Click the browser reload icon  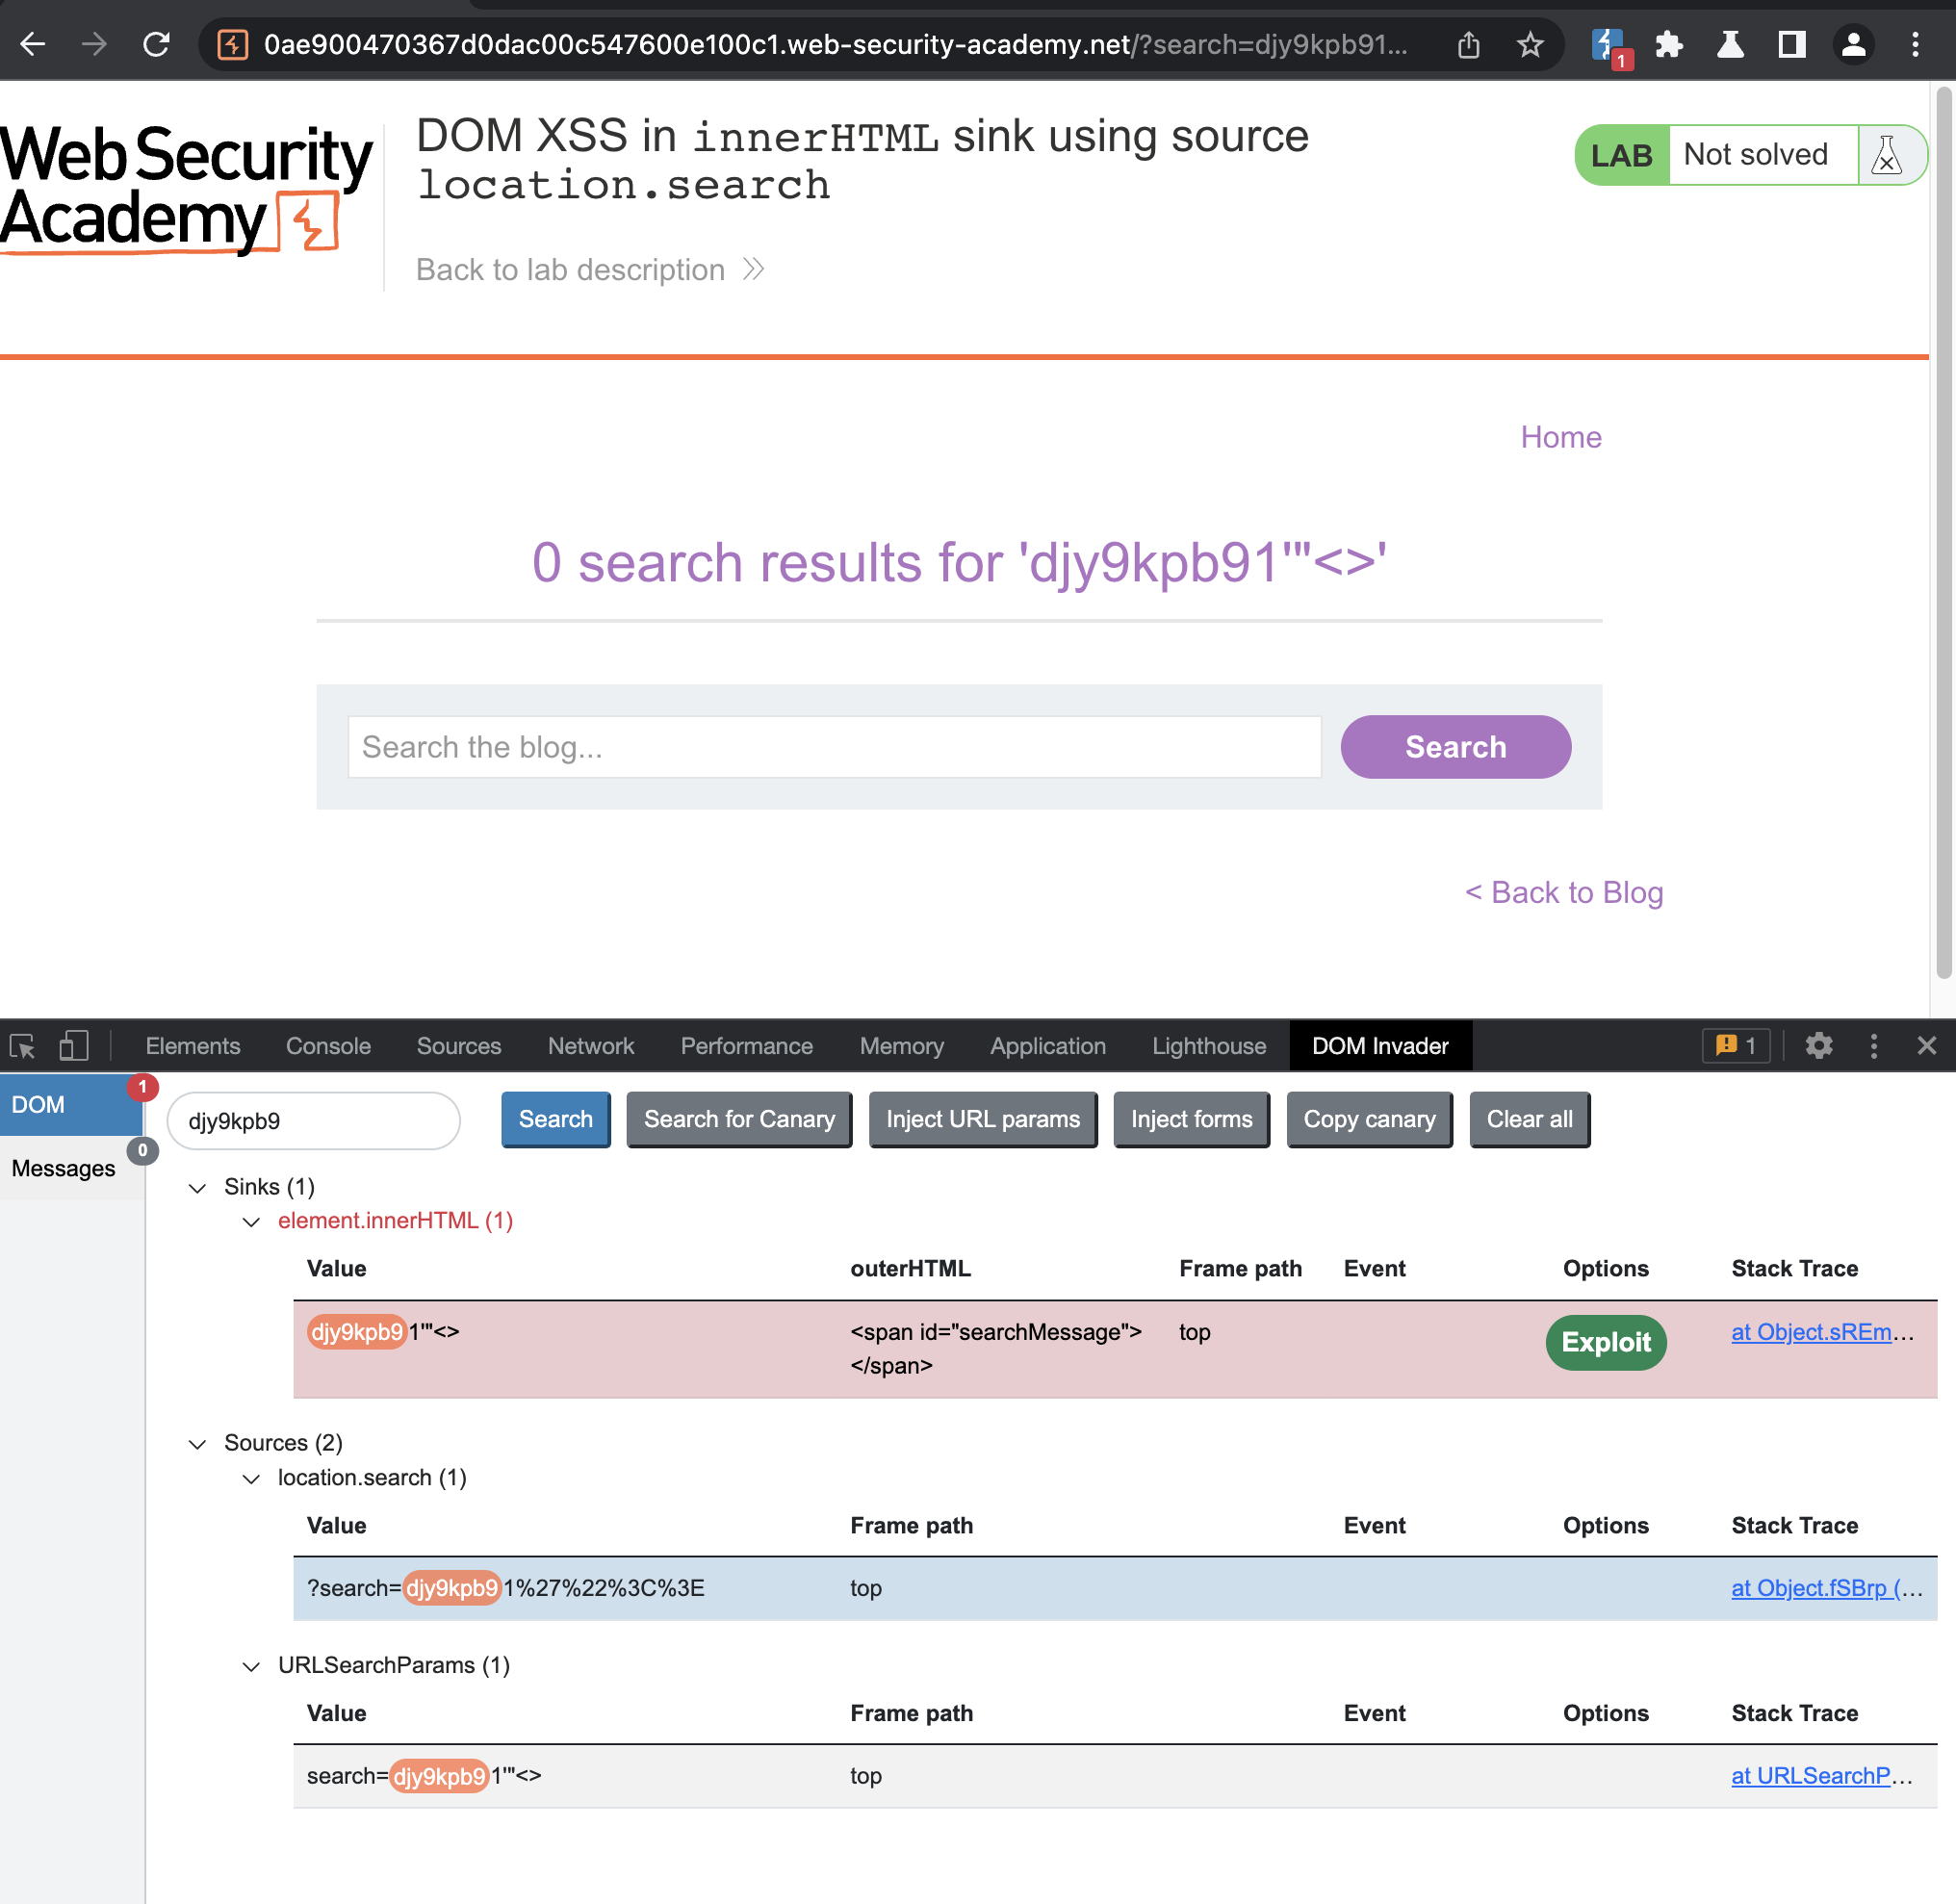coord(156,45)
